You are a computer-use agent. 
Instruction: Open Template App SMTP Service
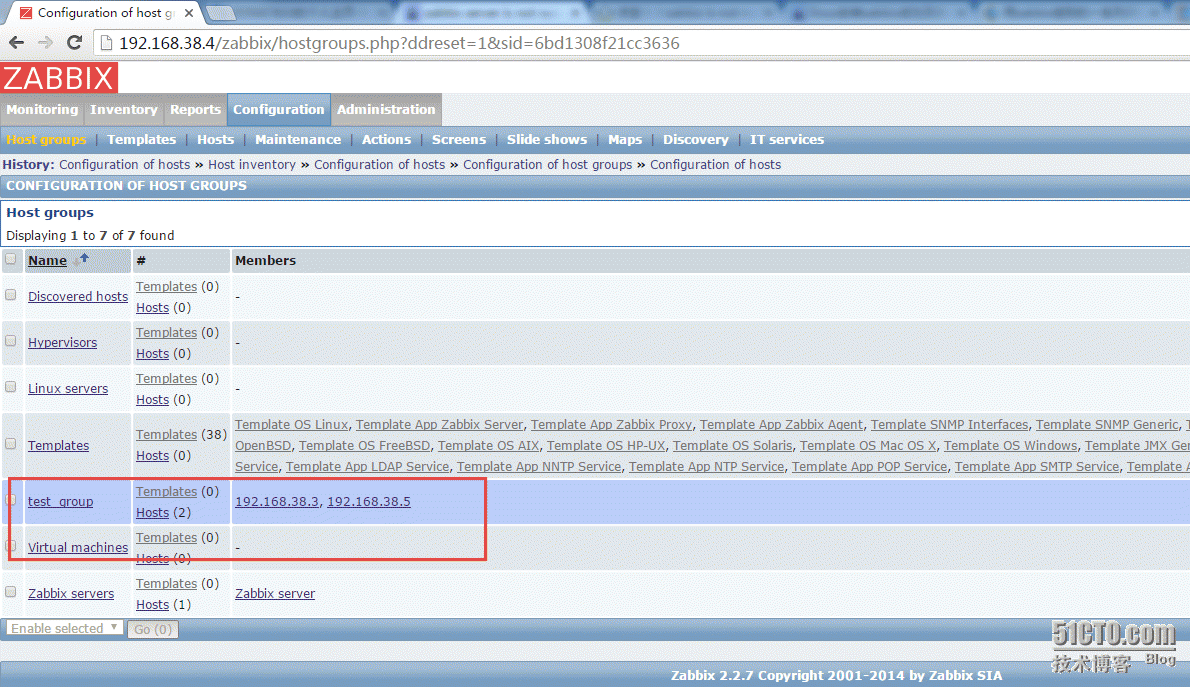(1037, 467)
